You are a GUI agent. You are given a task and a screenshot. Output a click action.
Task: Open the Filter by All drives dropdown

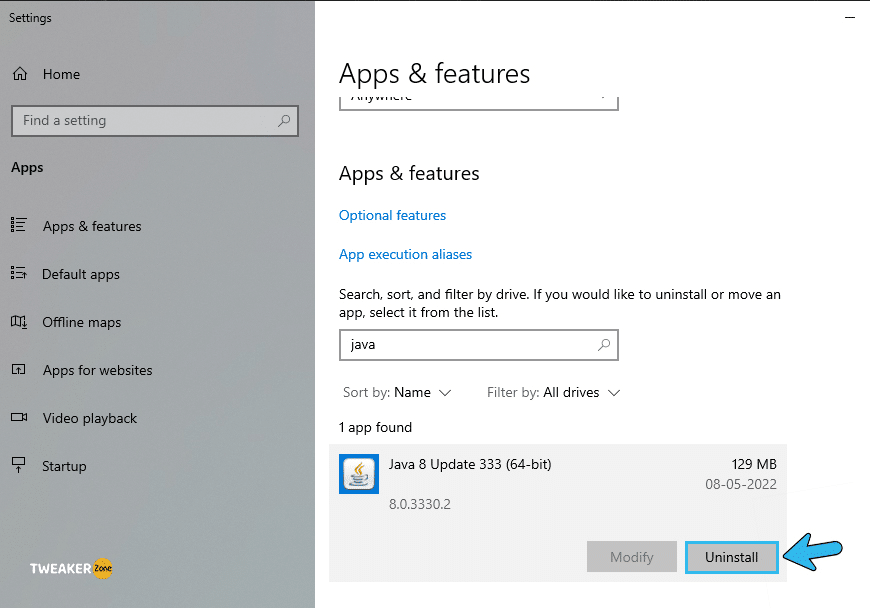click(x=553, y=393)
